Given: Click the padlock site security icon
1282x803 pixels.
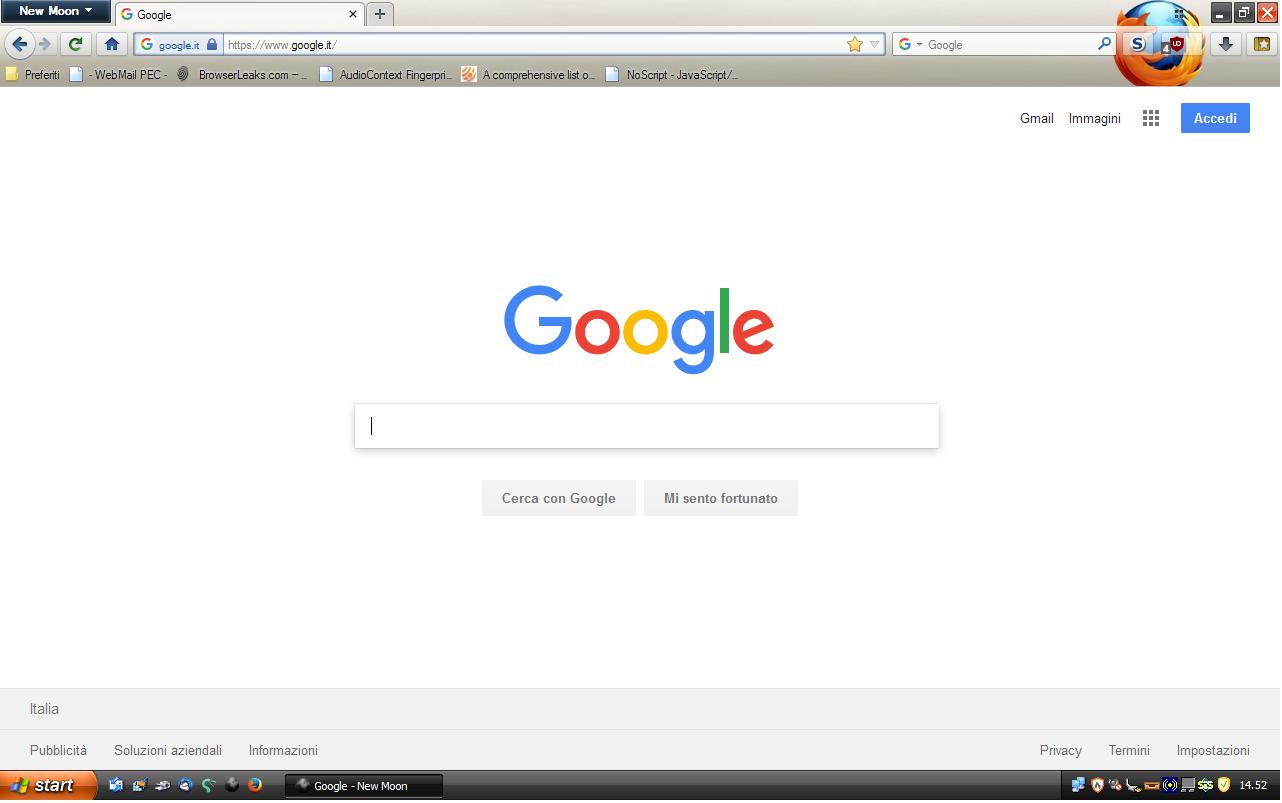Looking at the screenshot, I should [x=212, y=45].
